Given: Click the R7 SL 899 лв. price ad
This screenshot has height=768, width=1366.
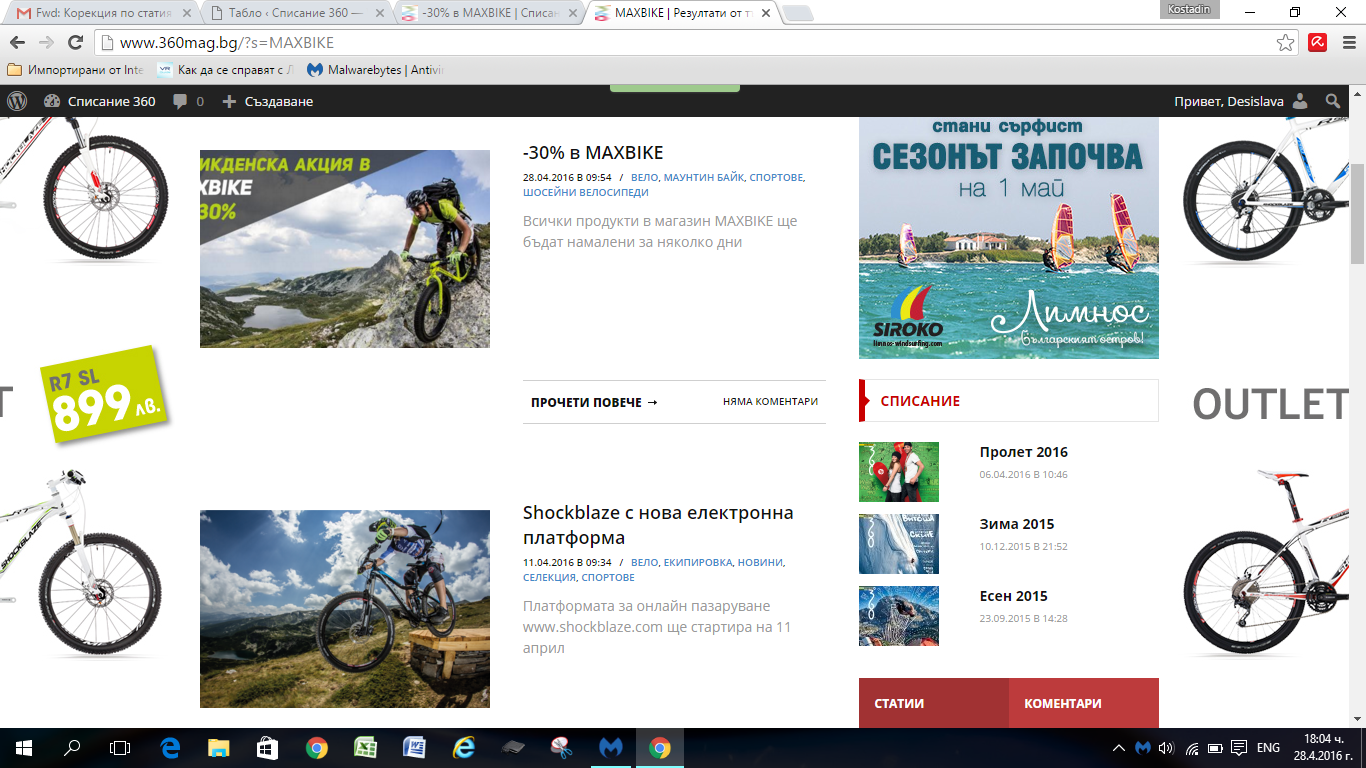Looking at the screenshot, I should [x=104, y=394].
